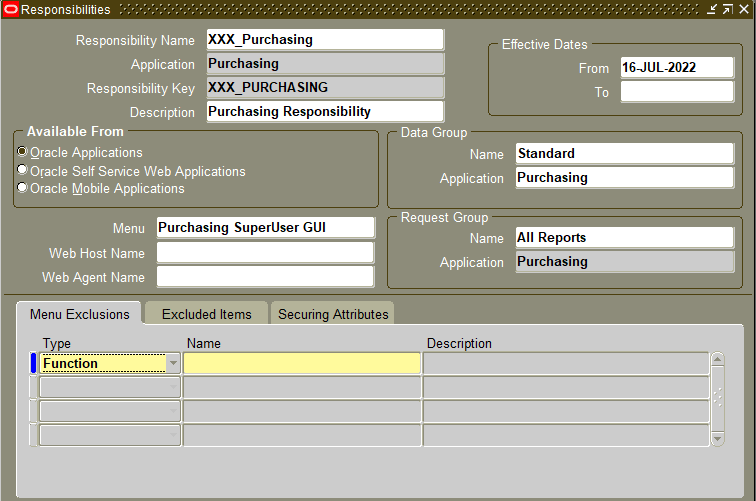Click the Data Group Name field Standard

click(625, 153)
